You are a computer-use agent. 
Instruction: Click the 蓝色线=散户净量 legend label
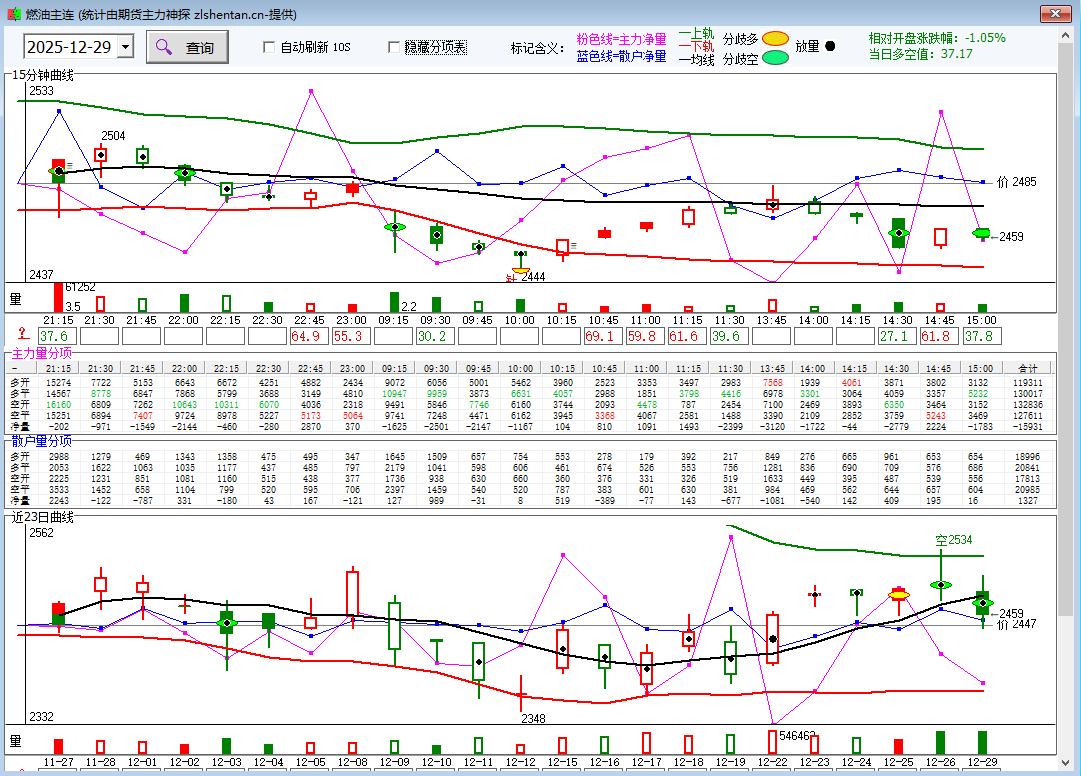[x=621, y=57]
